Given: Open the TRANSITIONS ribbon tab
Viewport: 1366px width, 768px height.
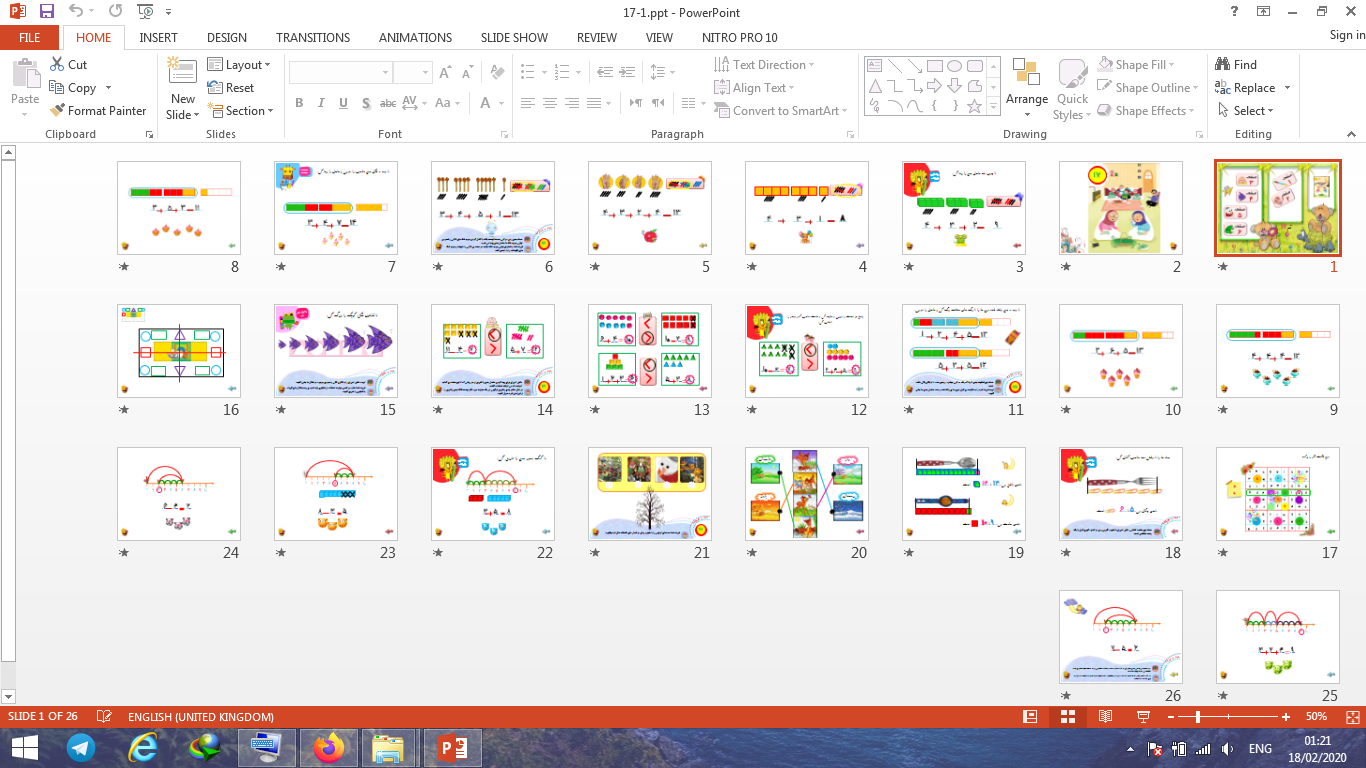Looking at the screenshot, I should (313, 37).
